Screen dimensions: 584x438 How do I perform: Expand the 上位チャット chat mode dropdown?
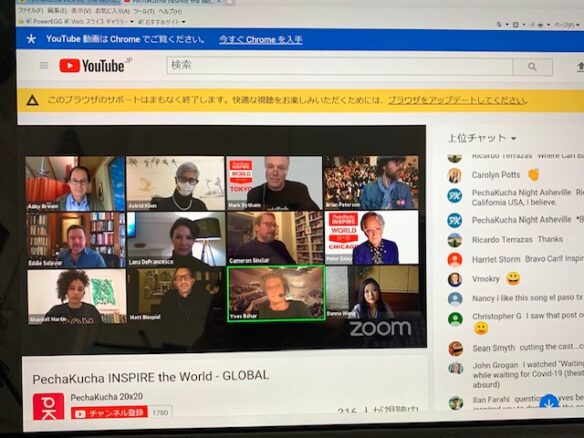tap(514, 139)
